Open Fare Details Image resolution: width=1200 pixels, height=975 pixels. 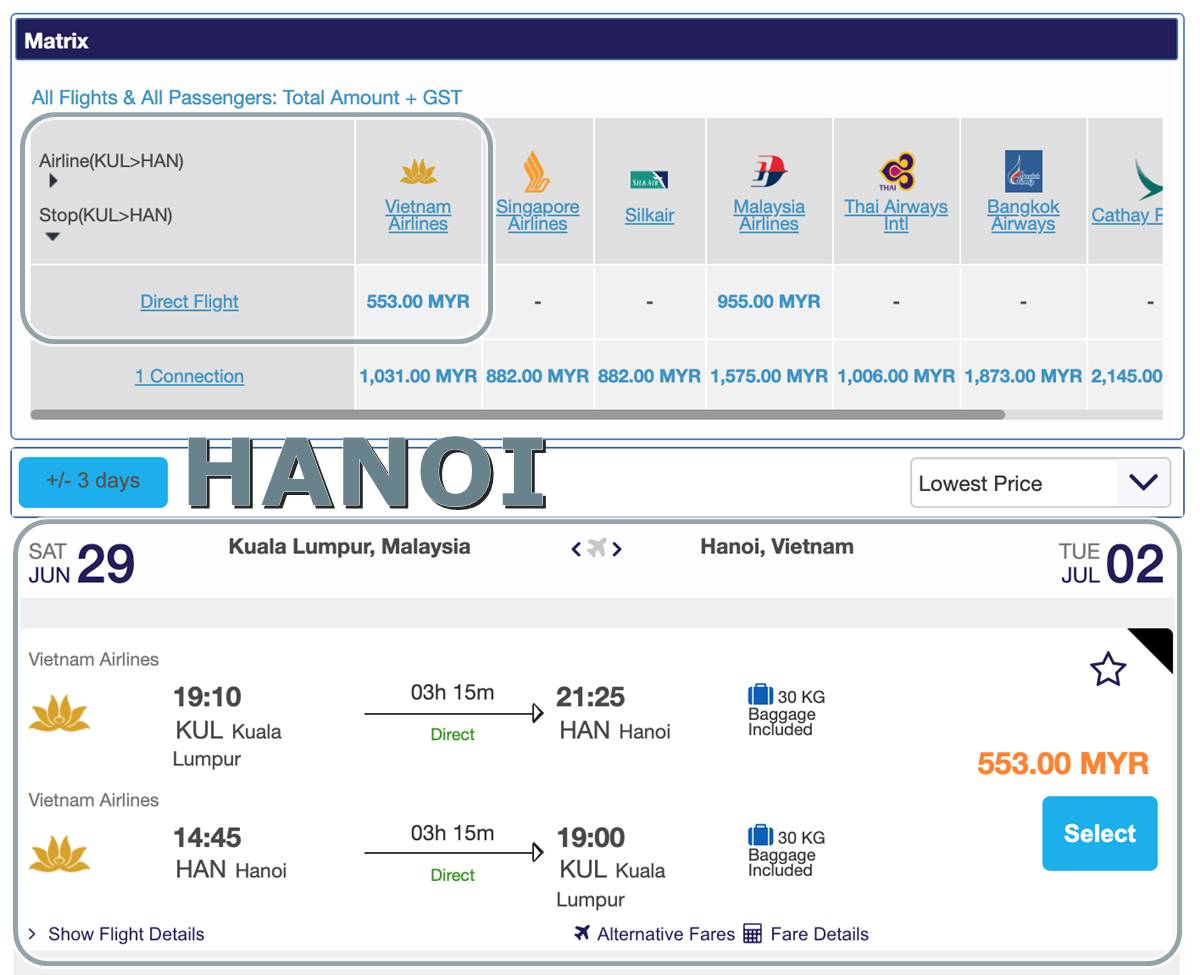[820, 934]
